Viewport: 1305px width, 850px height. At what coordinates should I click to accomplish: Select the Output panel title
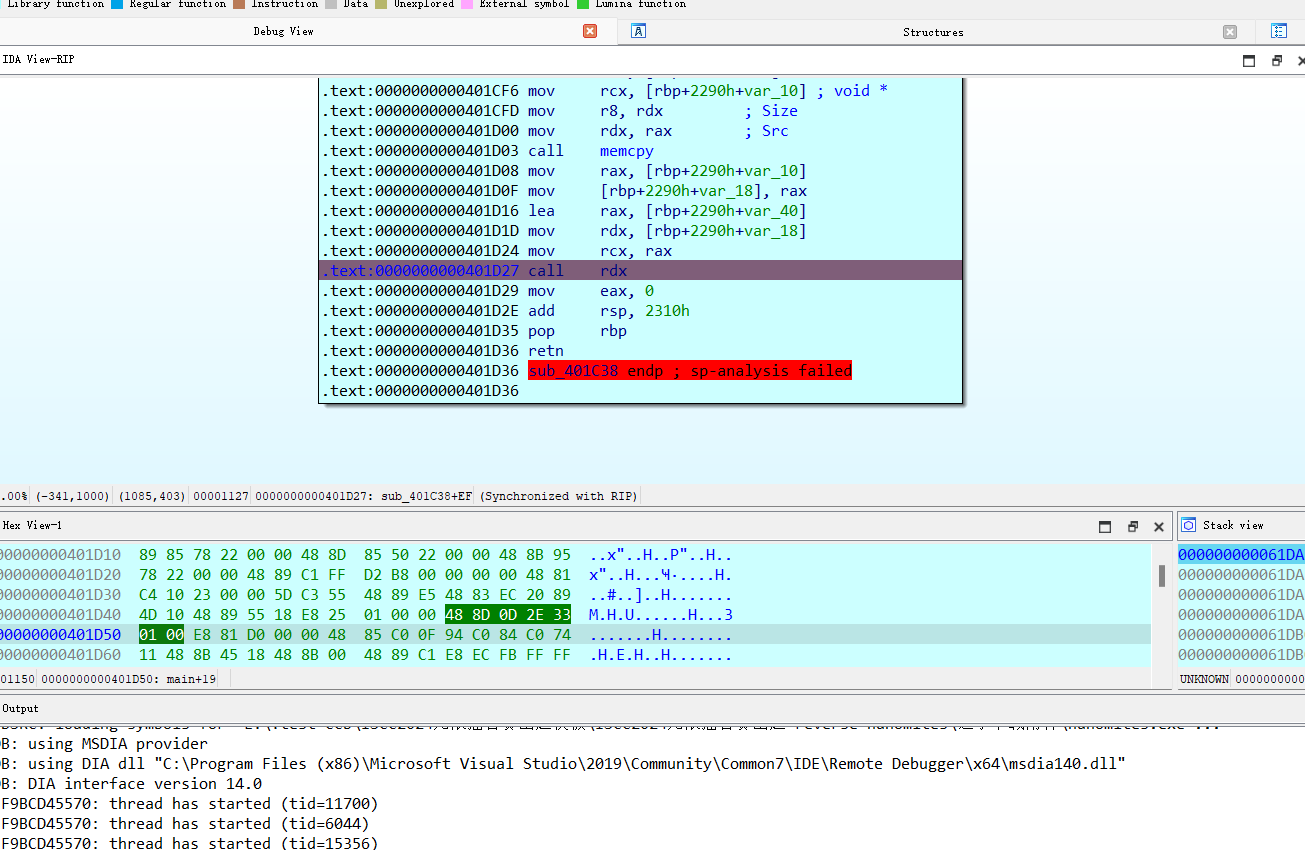pos(20,708)
